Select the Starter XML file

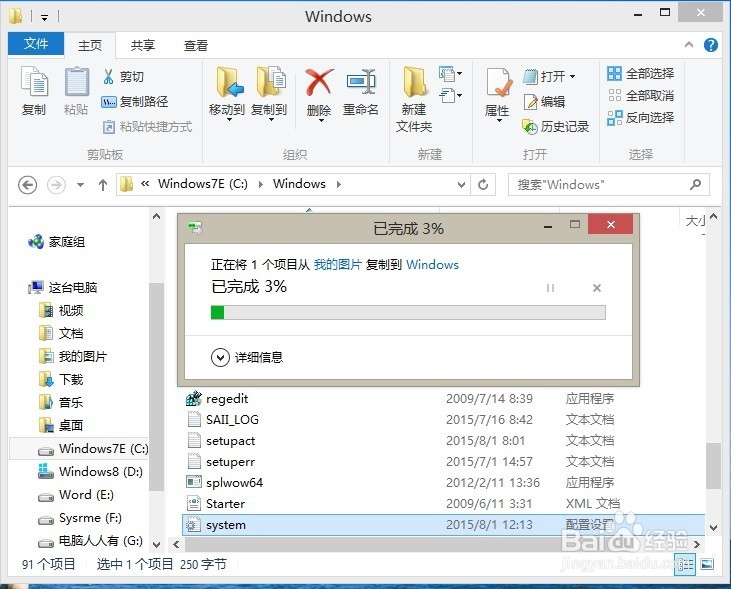pos(216,504)
